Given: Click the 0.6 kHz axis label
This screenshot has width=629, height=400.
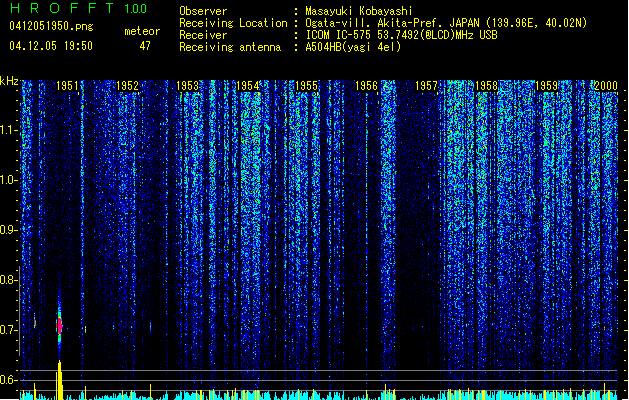Looking at the screenshot, I should pyautogui.click(x=8, y=380).
